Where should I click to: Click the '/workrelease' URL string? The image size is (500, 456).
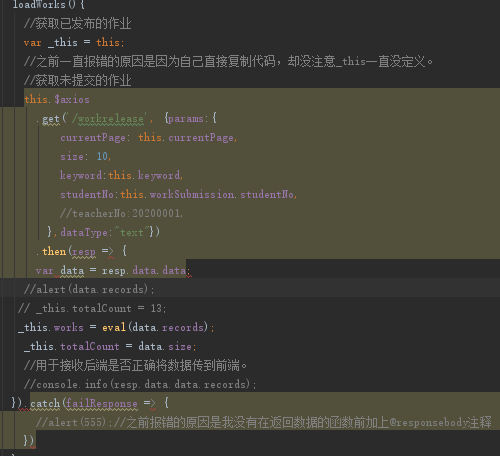click(108, 118)
